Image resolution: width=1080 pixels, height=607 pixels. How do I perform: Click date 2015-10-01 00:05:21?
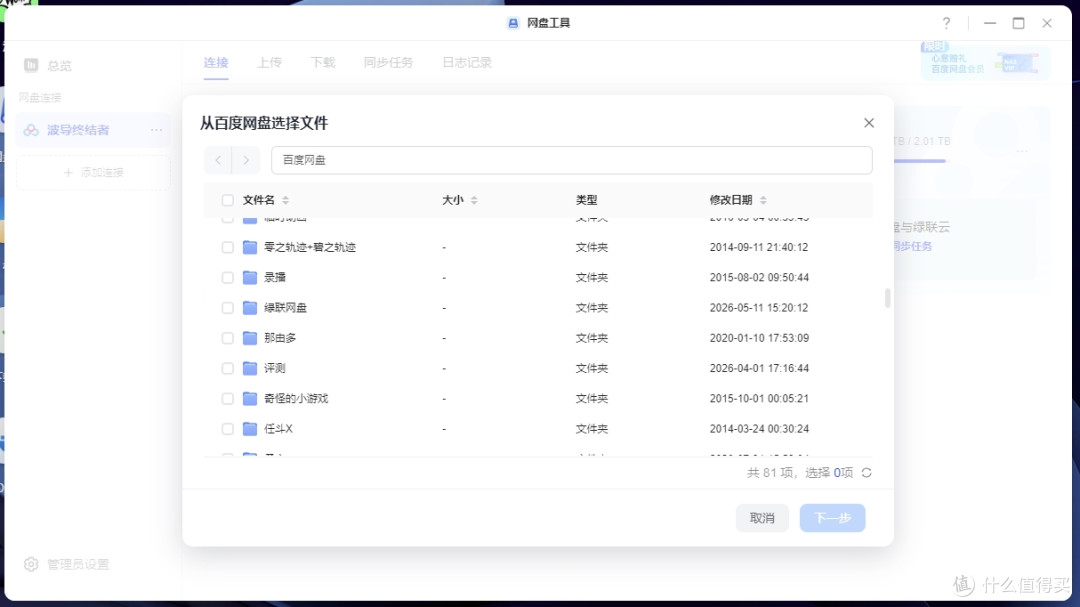[x=759, y=399]
